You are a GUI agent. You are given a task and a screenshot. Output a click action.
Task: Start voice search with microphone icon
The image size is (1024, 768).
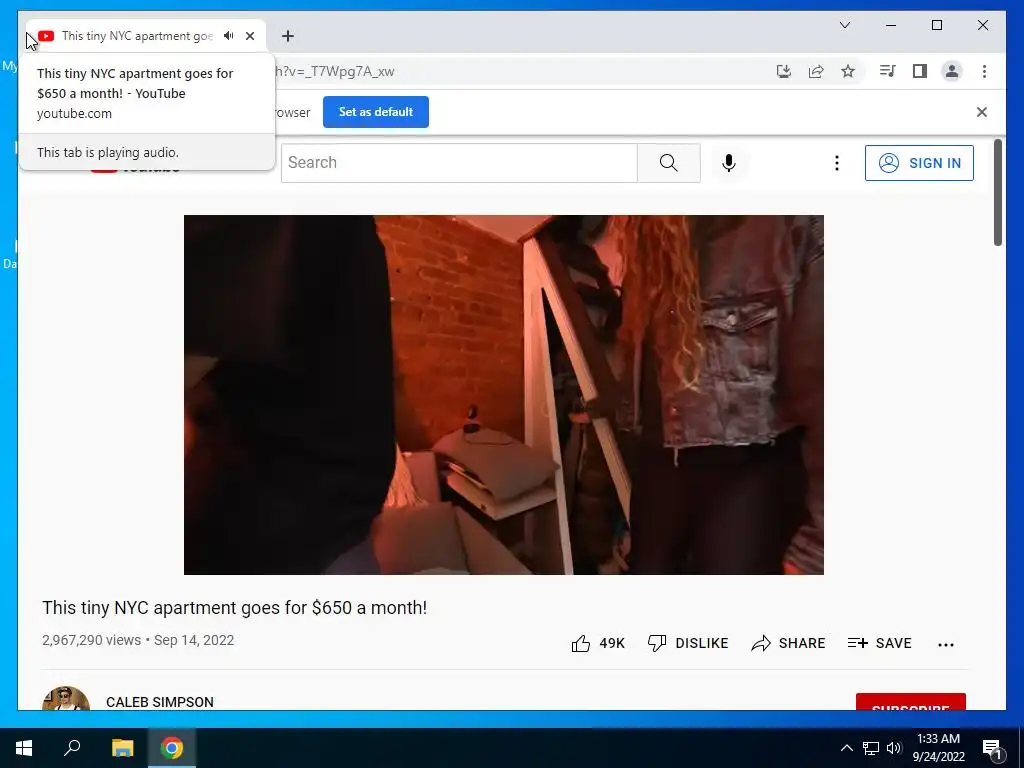point(729,163)
